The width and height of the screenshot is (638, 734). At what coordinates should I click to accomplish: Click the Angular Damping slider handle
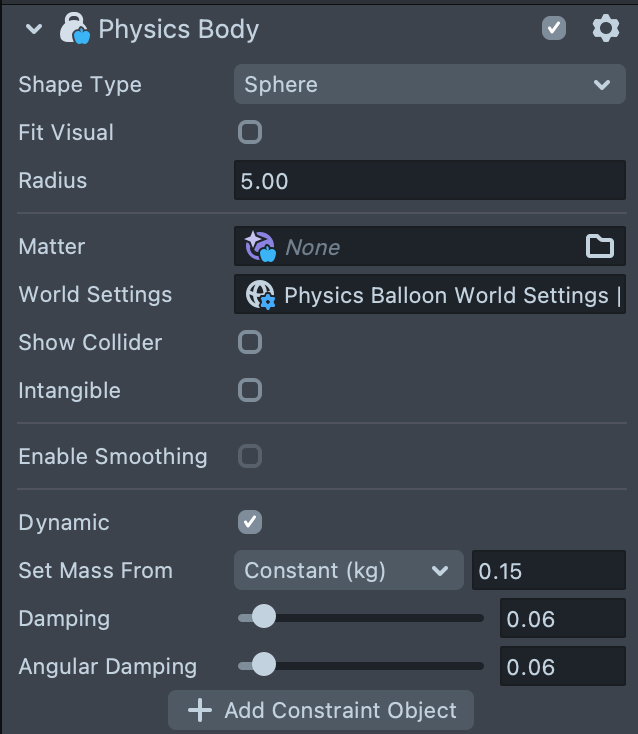(264, 665)
